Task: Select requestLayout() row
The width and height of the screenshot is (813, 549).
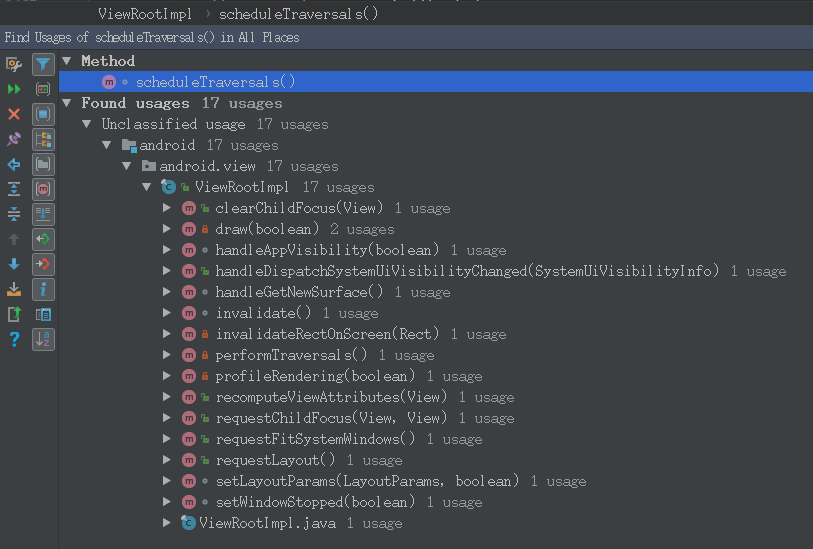Action: (436, 460)
